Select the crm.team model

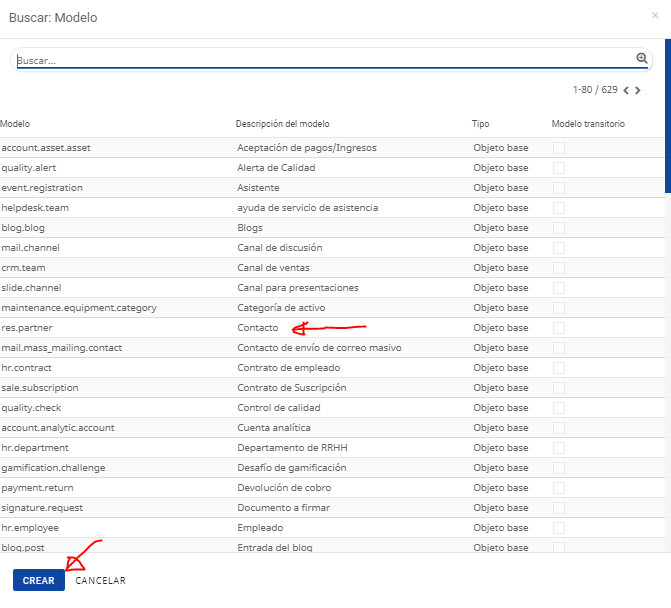(23, 268)
